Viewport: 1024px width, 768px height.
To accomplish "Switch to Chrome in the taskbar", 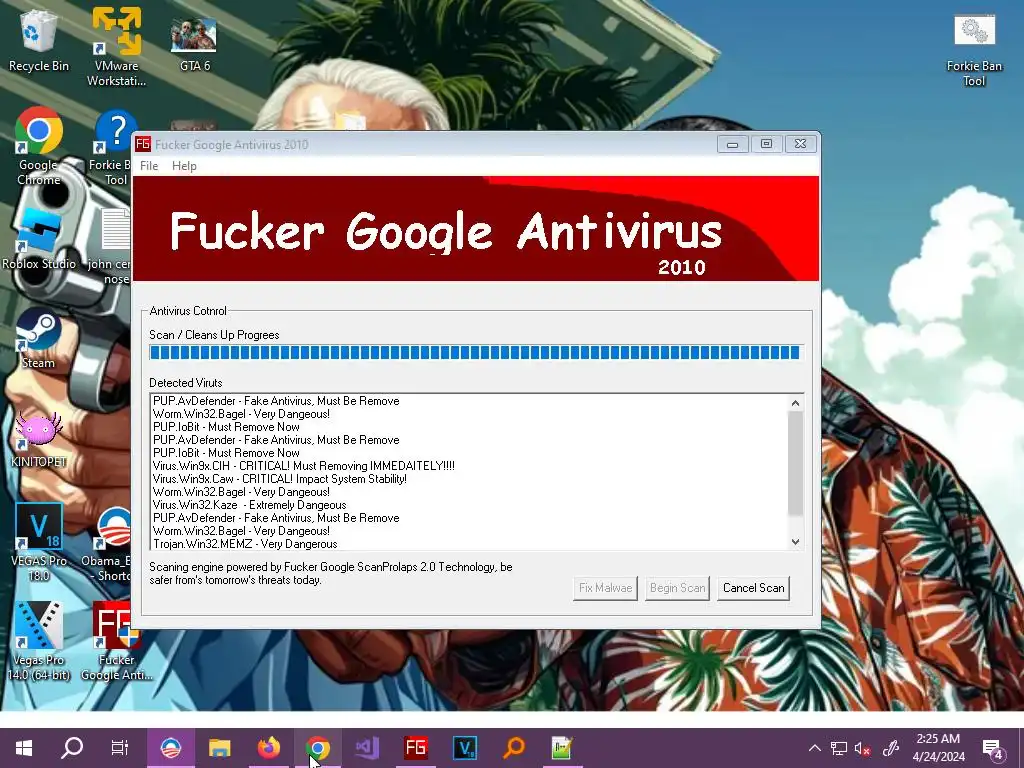I will pos(317,748).
